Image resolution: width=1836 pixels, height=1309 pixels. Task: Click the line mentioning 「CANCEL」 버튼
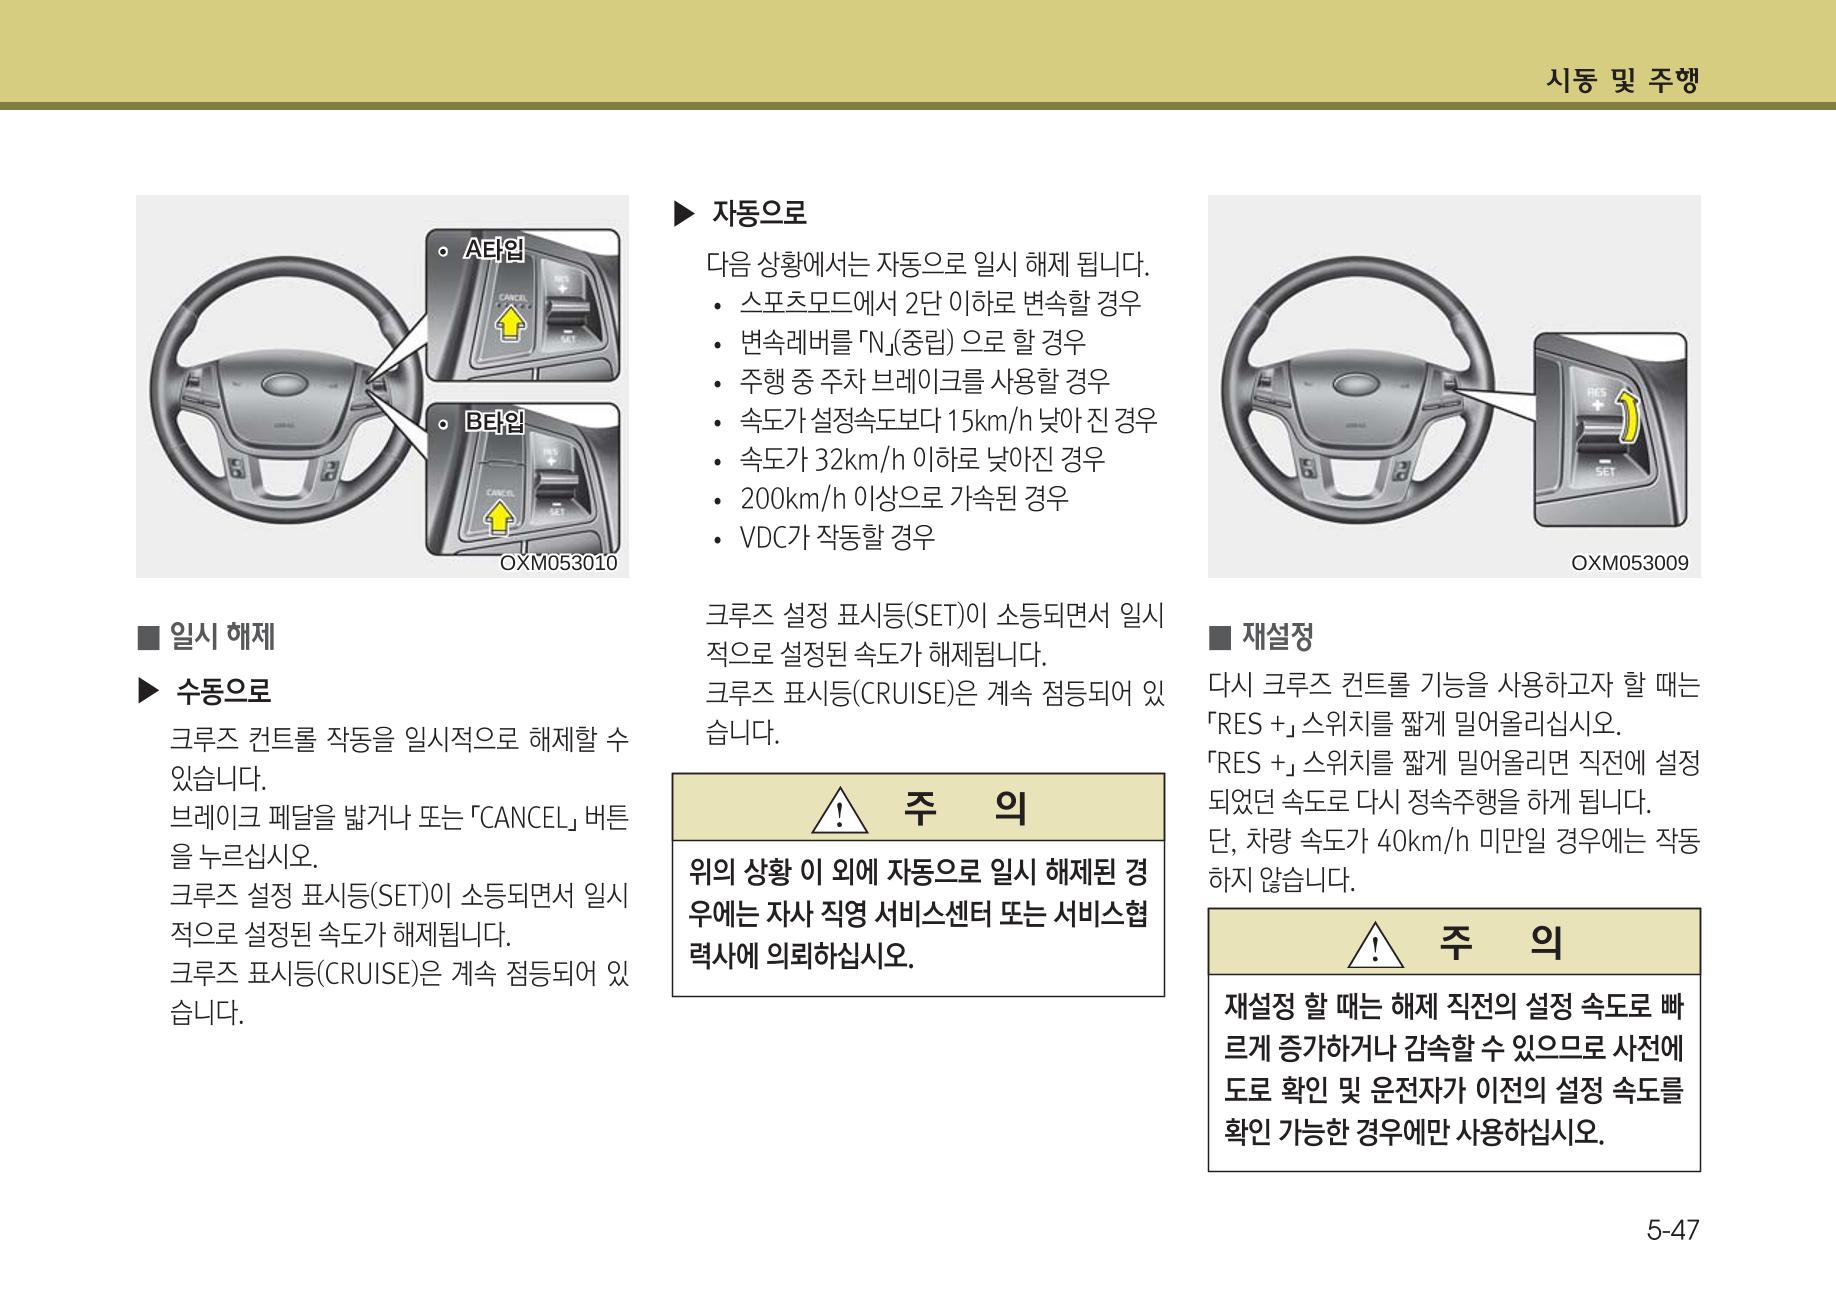tap(400, 818)
